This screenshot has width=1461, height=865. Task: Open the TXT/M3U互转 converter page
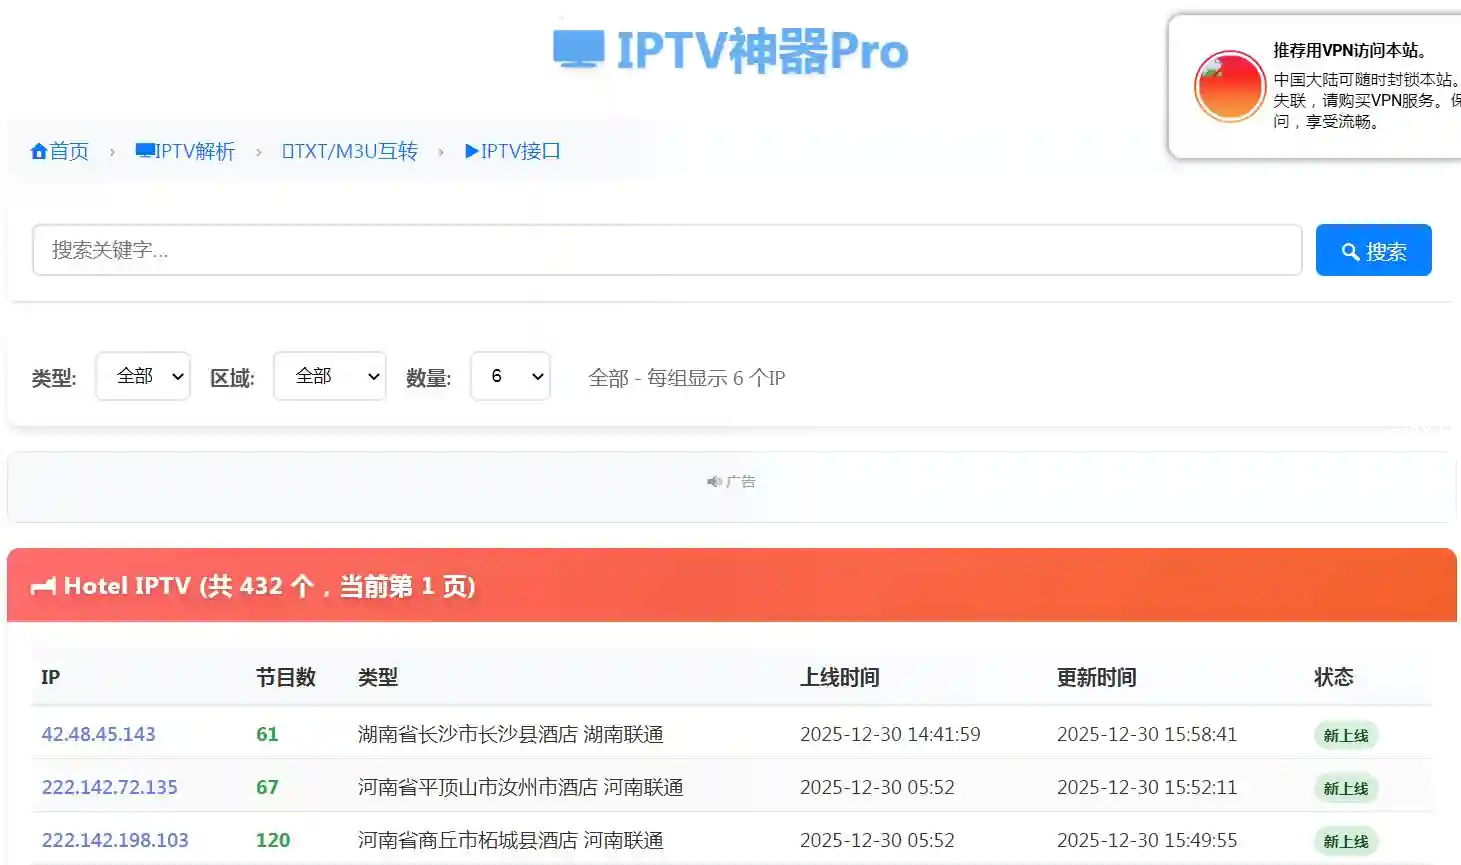(x=350, y=151)
